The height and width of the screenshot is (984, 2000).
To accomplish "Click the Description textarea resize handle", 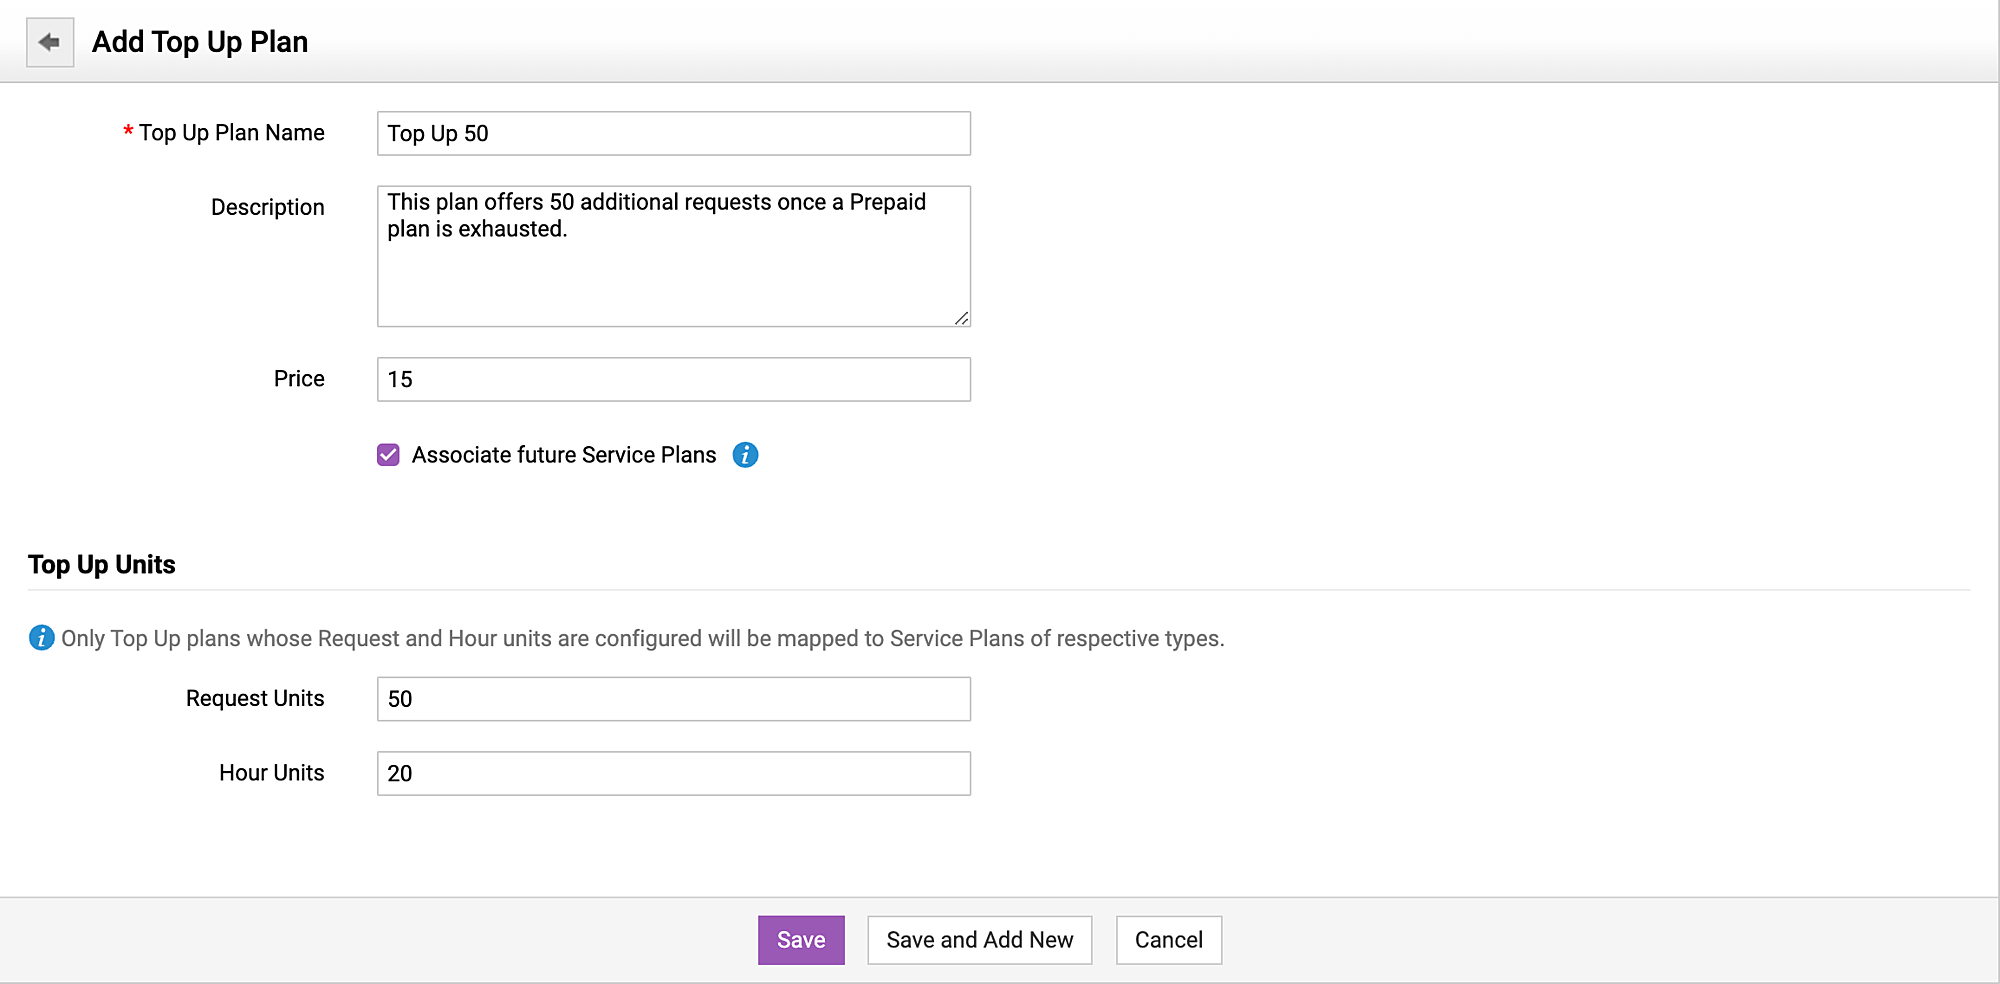I will pos(961,318).
